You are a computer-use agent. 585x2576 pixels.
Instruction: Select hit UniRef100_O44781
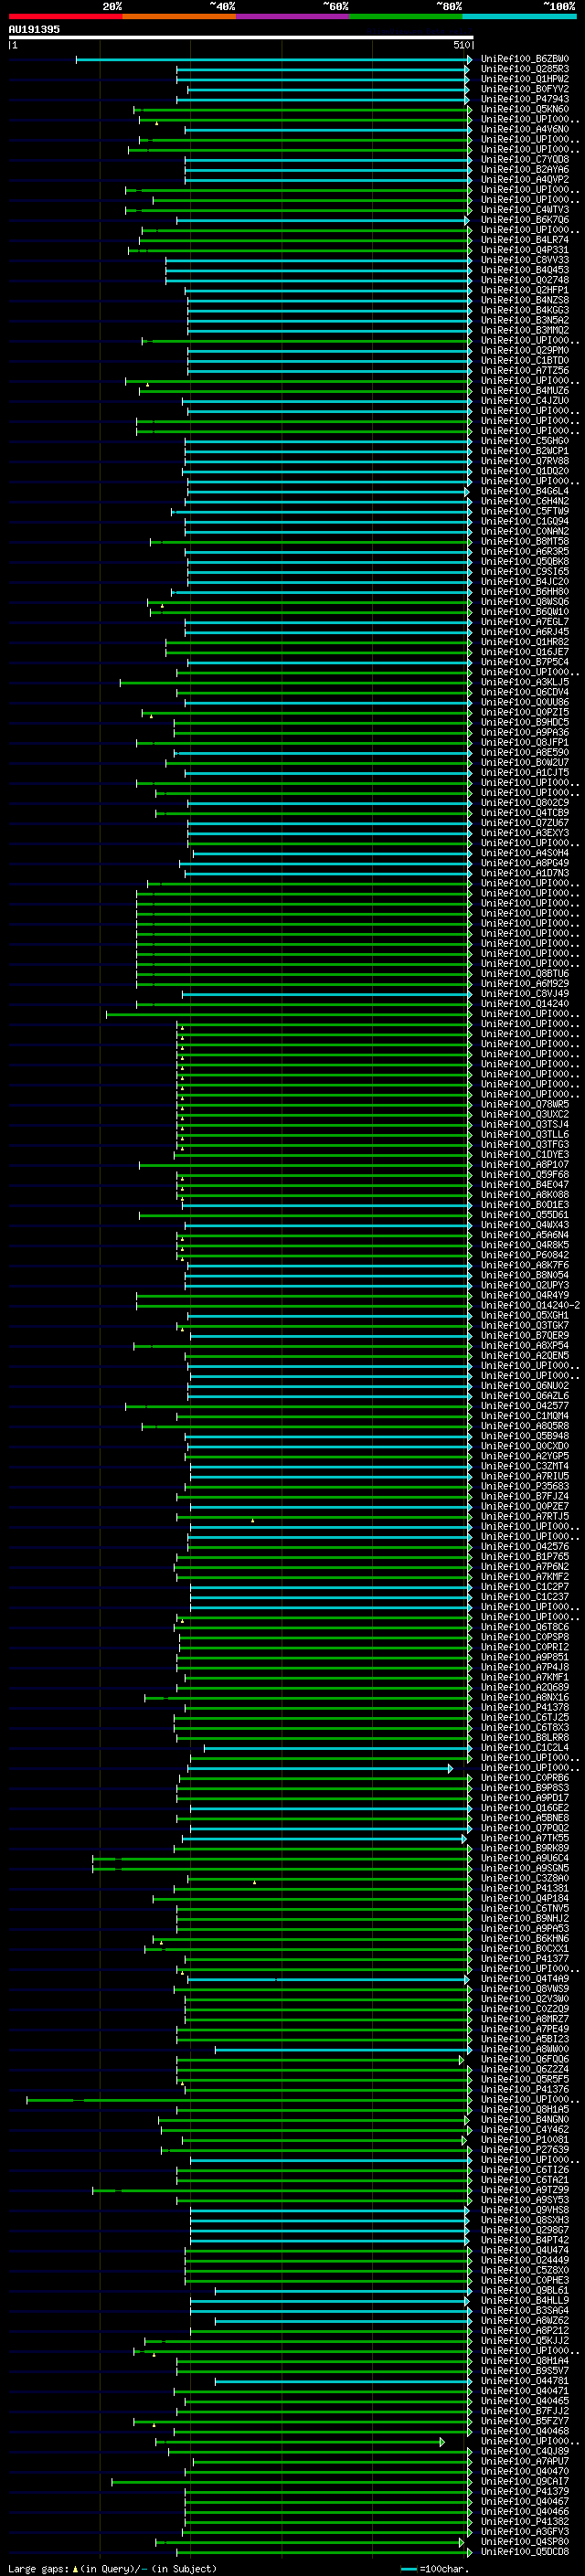click(x=525, y=2381)
